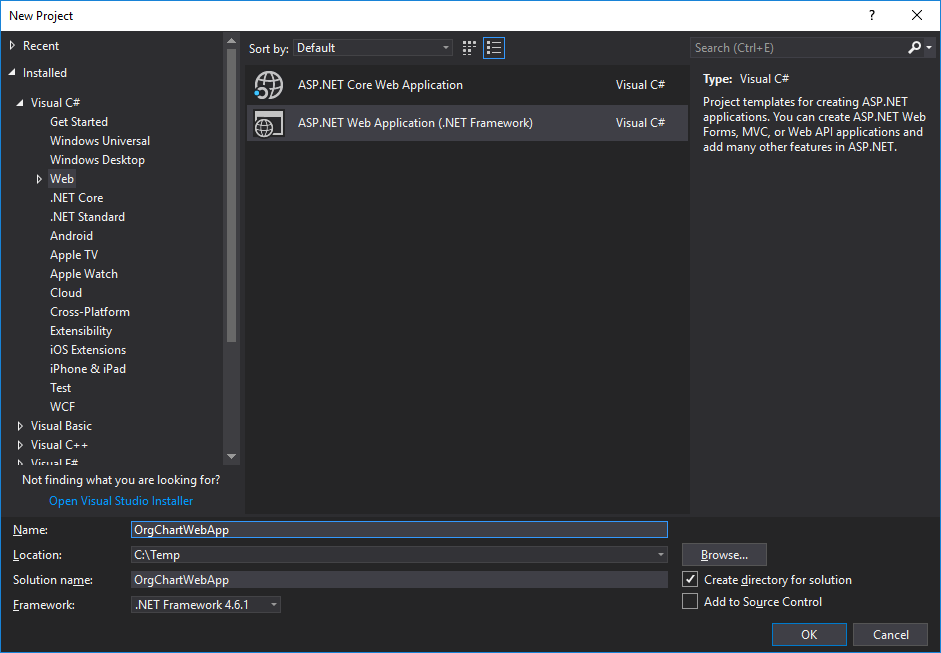
Task: Click the help question mark icon
Action: pyautogui.click(x=872, y=16)
